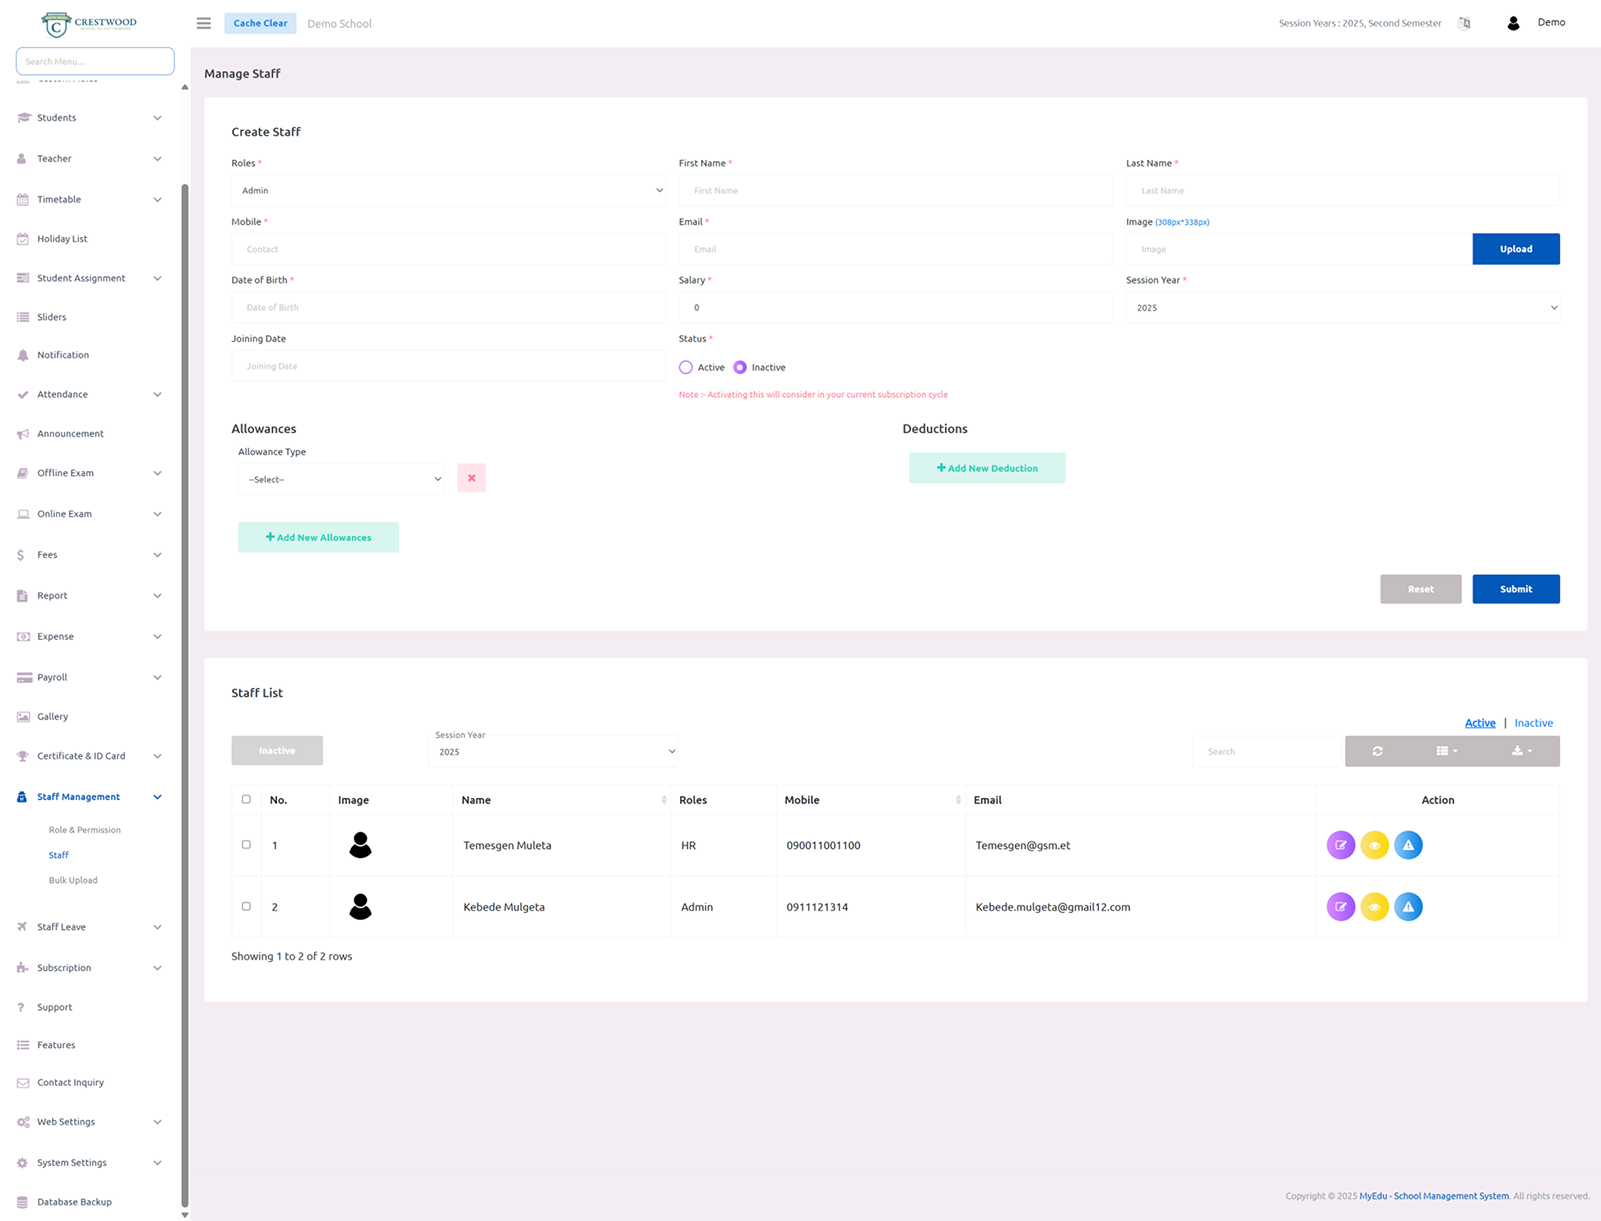
Task: Click the refresh icon in staff list toolbar
Action: (x=1377, y=751)
